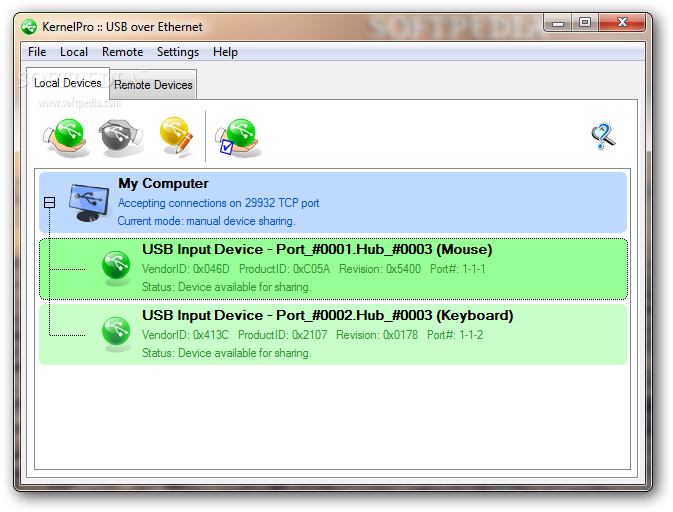This screenshot has height=512, width=673.
Task: Select the My Computer heading
Action: click(164, 183)
